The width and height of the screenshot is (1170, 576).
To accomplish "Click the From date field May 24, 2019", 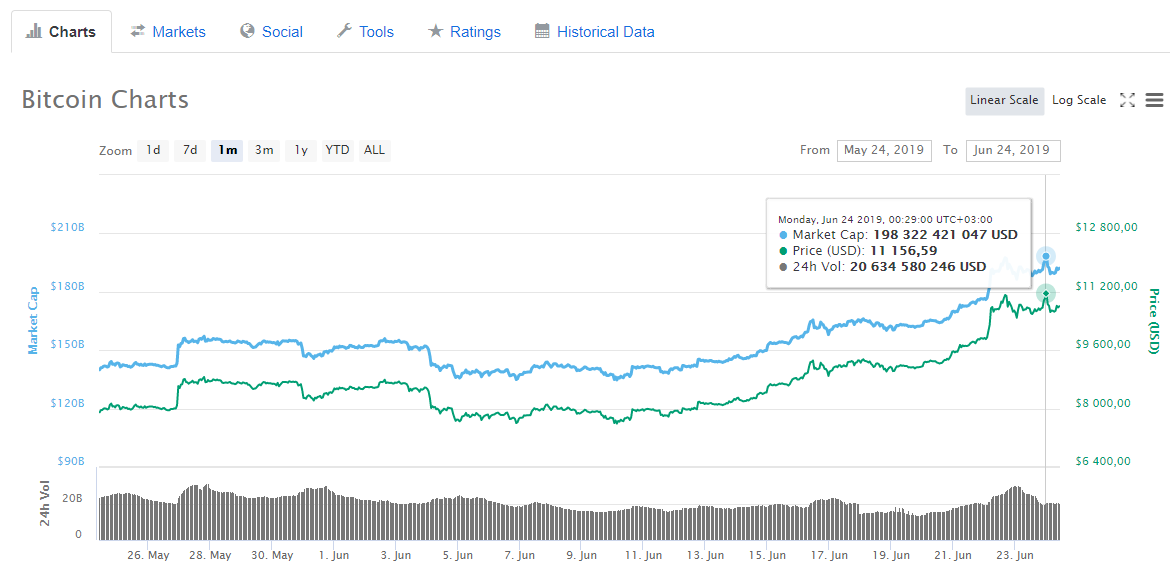I will pyautogui.click(x=884, y=150).
